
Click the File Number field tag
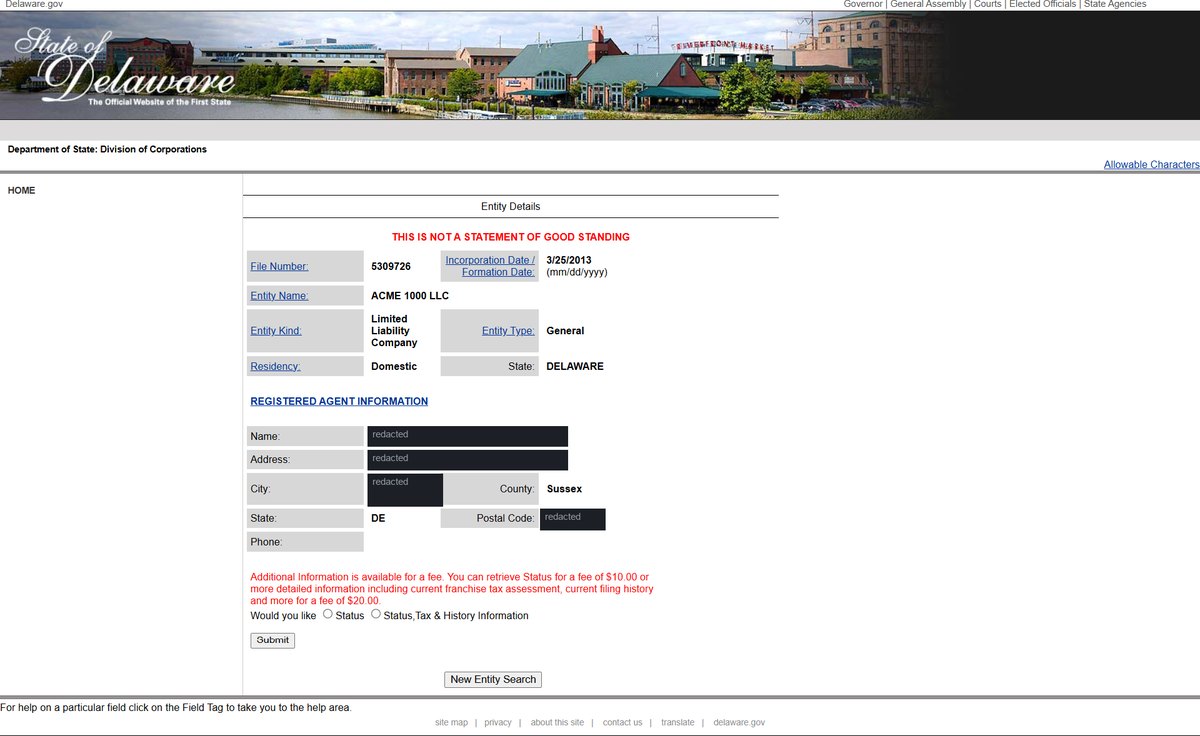(x=279, y=266)
